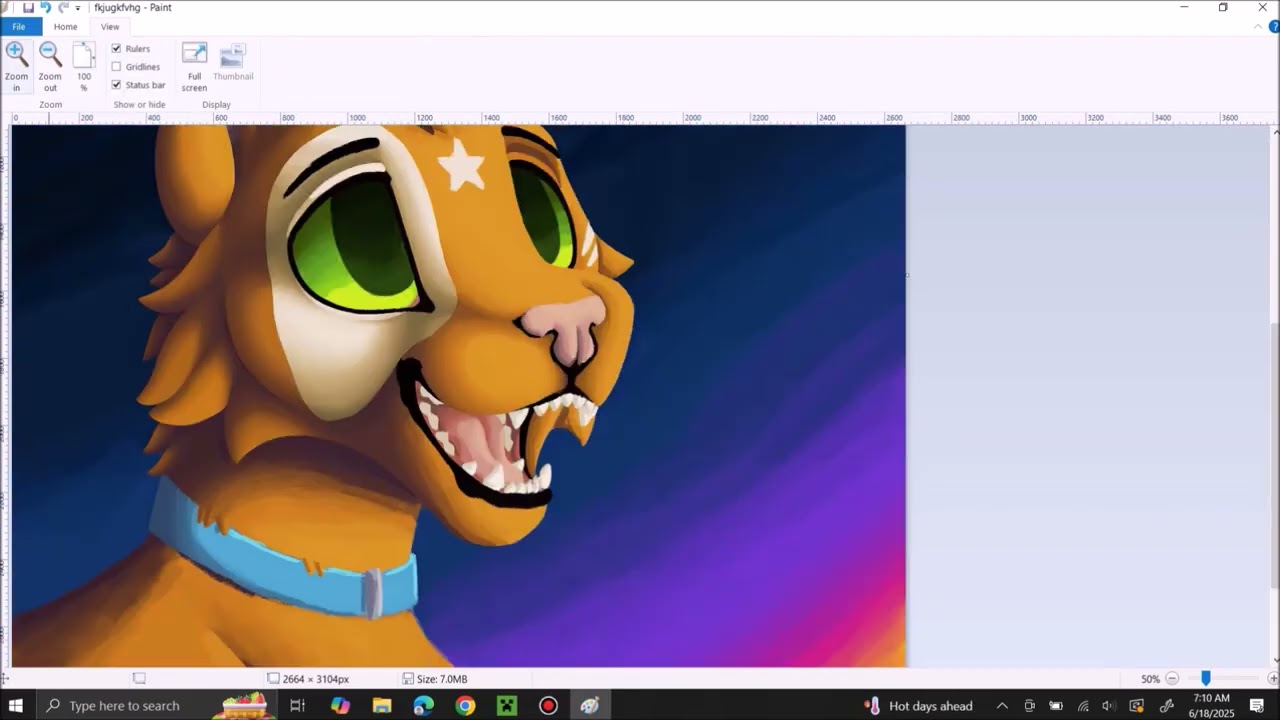Open the volume speaker tray icon
This screenshot has height=720, width=1280.
pyautogui.click(x=1109, y=706)
